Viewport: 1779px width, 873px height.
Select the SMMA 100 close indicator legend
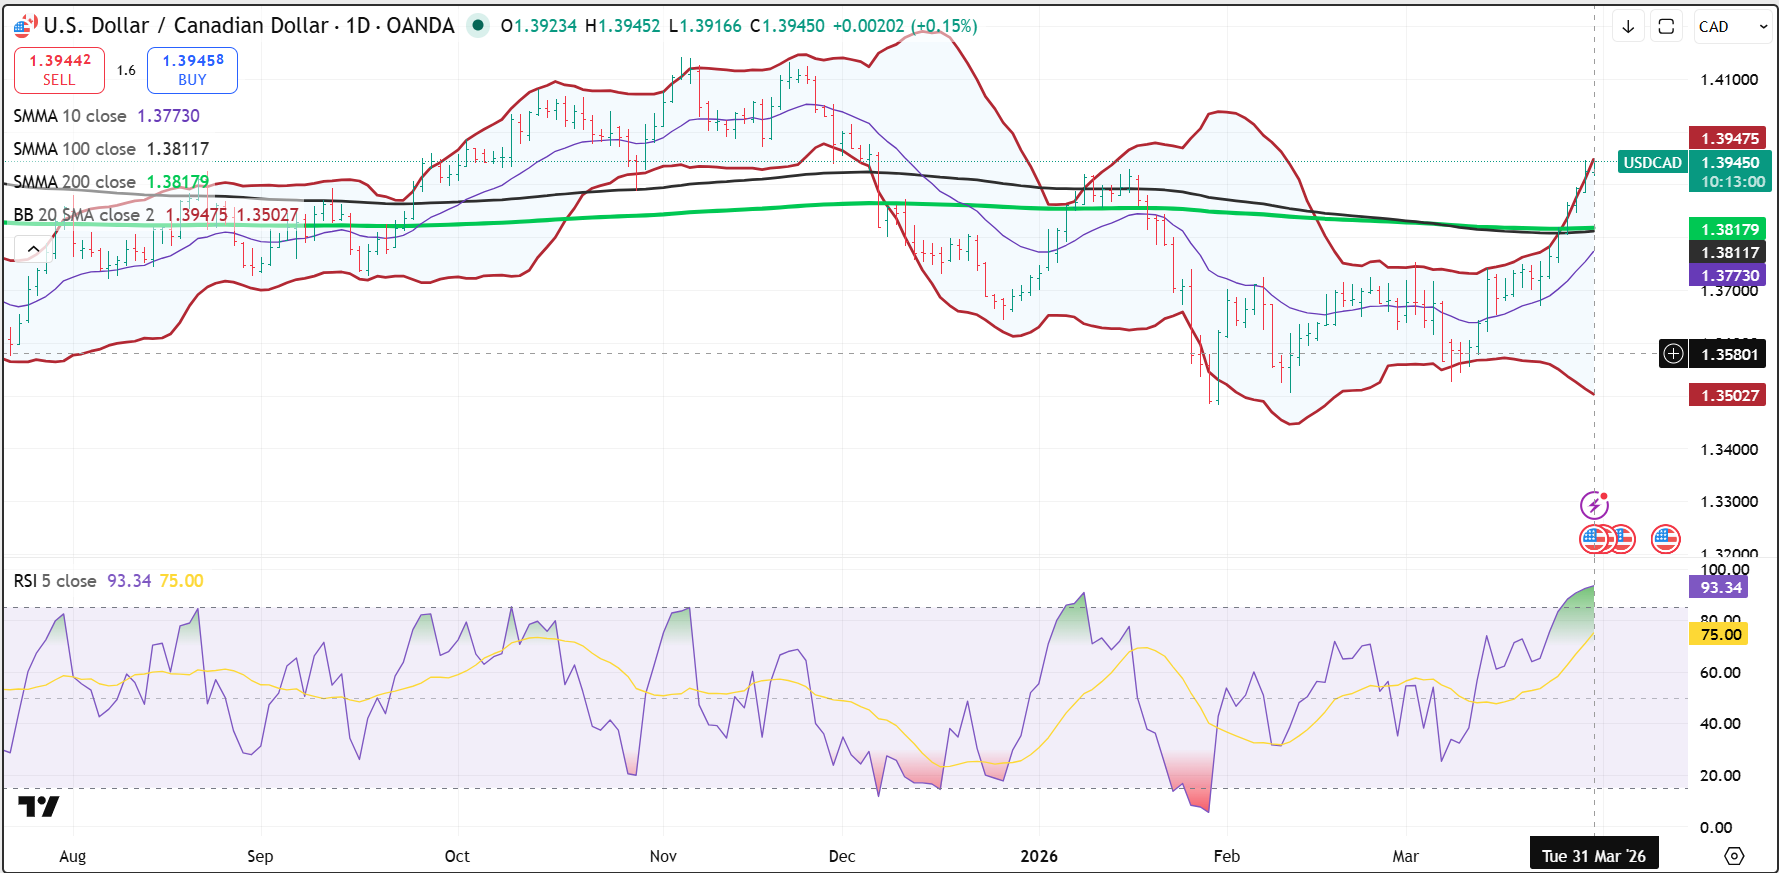click(74, 149)
